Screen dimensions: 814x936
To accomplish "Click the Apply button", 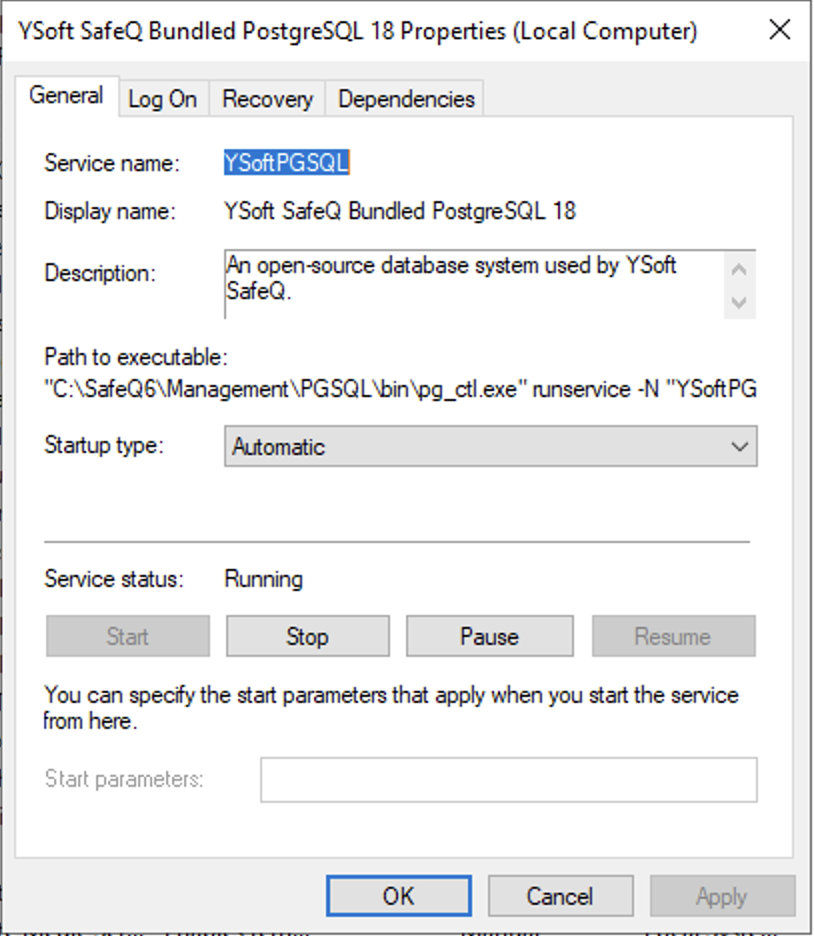I will click(721, 896).
